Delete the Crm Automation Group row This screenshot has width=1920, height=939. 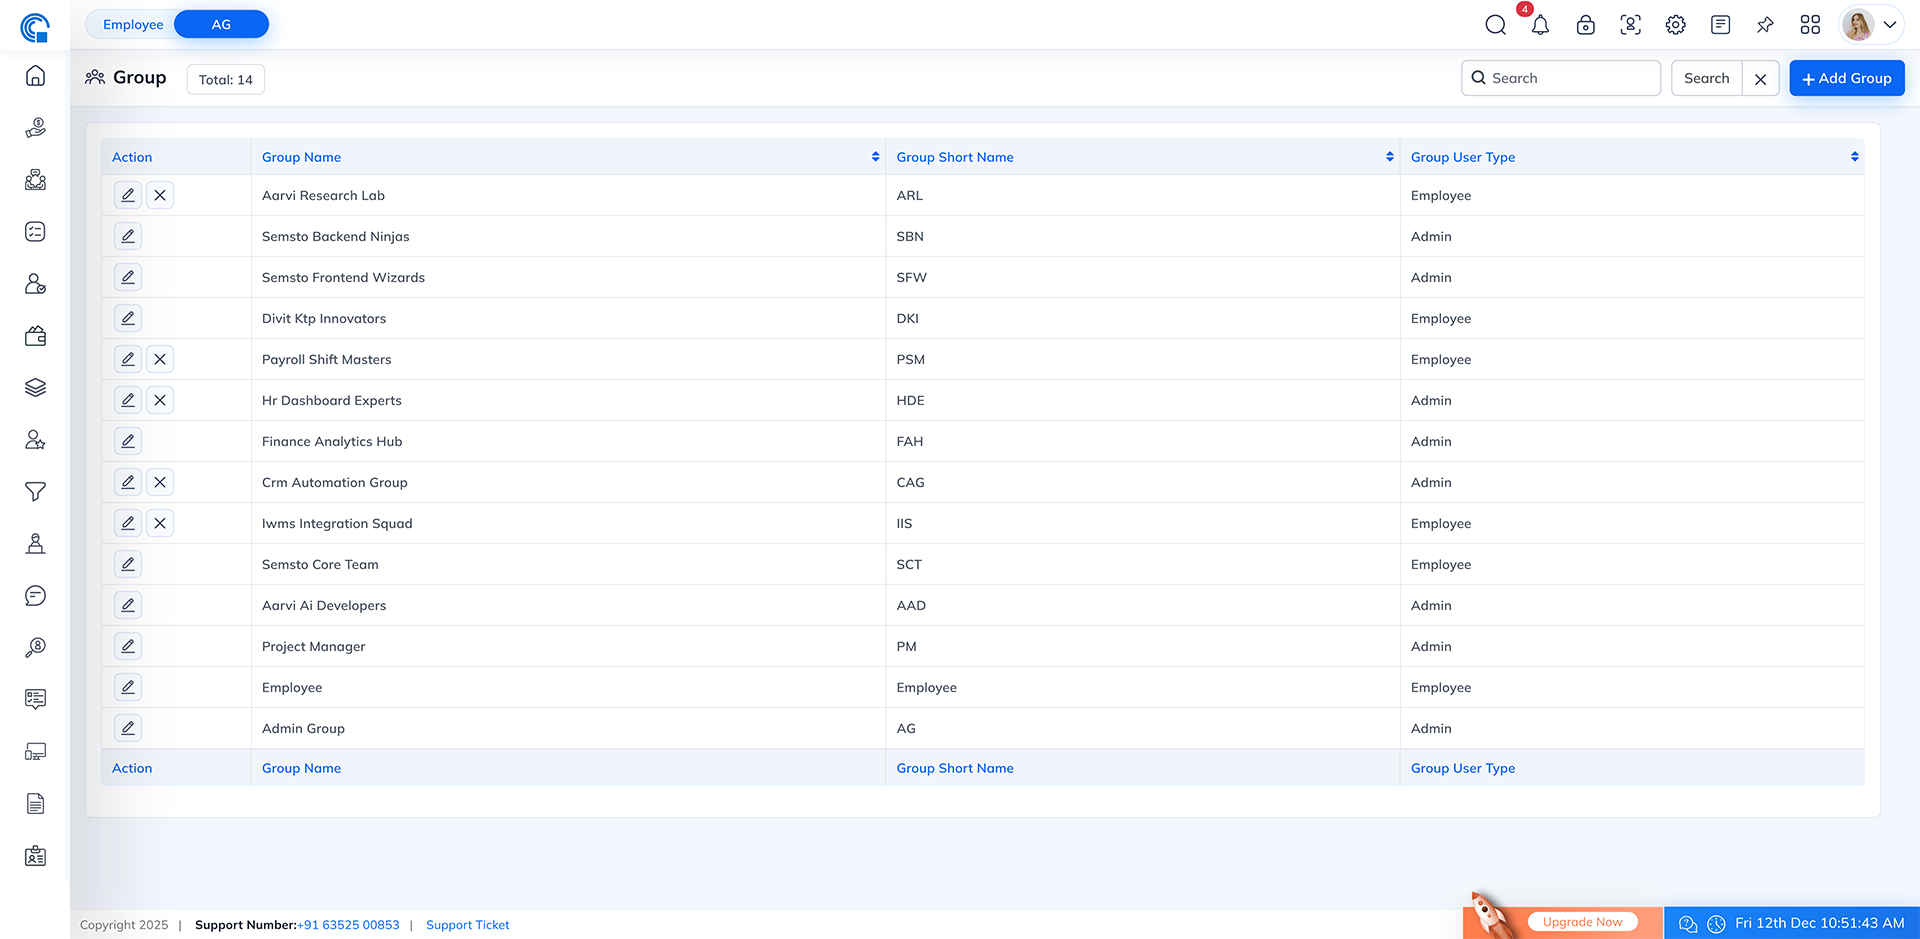point(160,482)
